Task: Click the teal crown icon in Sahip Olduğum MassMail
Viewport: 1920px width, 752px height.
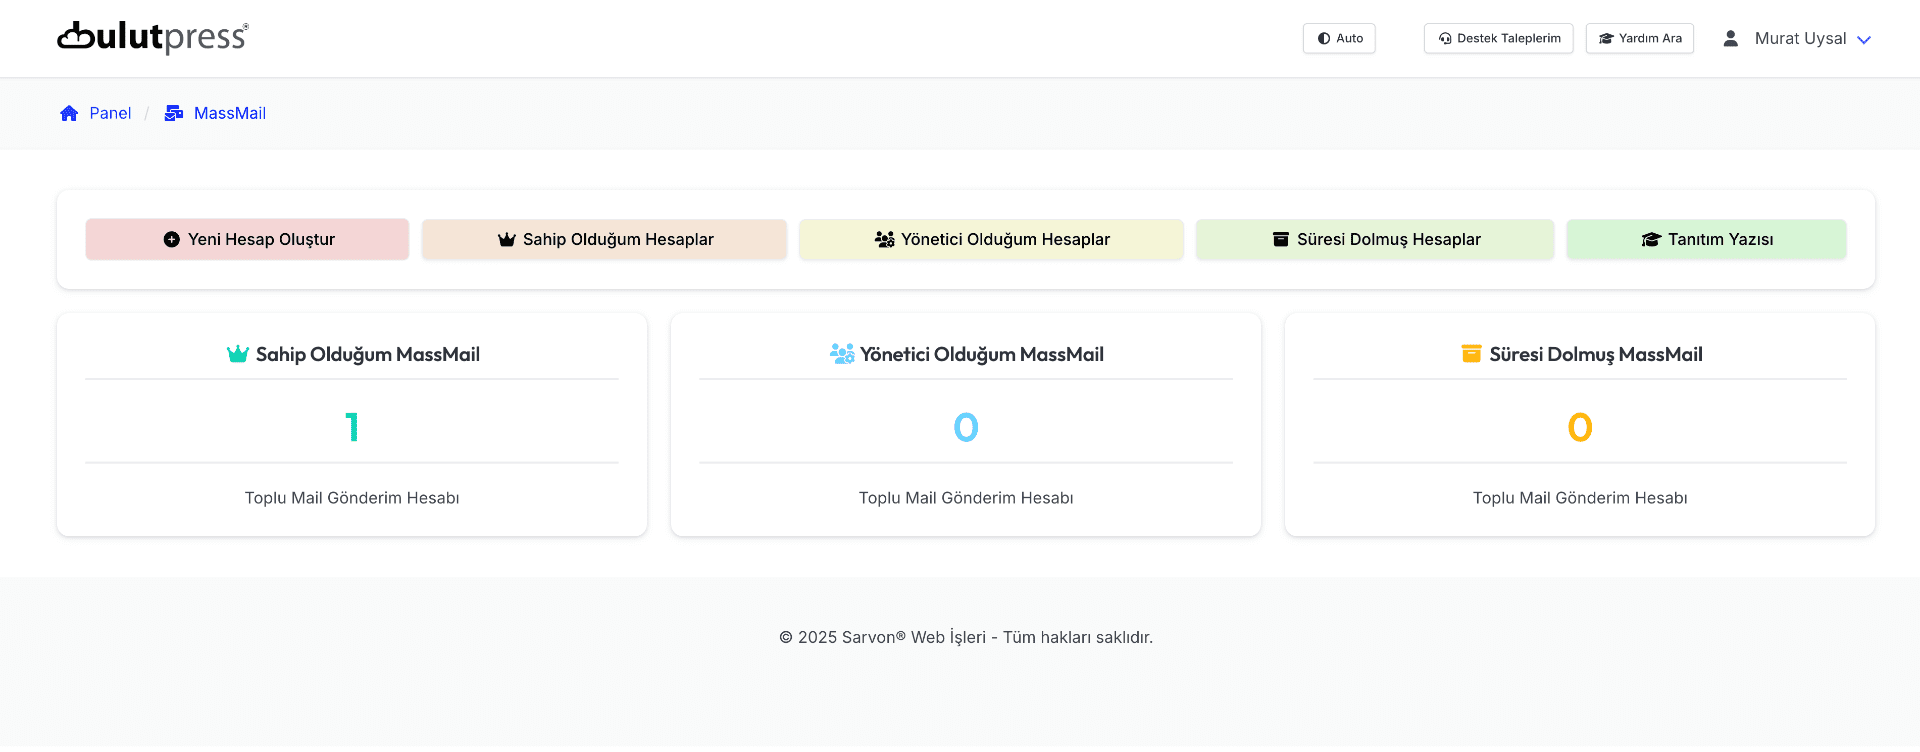Action: pyautogui.click(x=238, y=354)
